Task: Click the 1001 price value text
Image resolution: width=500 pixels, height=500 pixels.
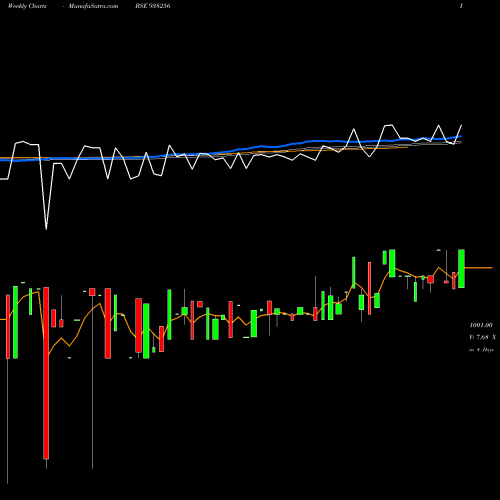Action: tap(481, 325)
